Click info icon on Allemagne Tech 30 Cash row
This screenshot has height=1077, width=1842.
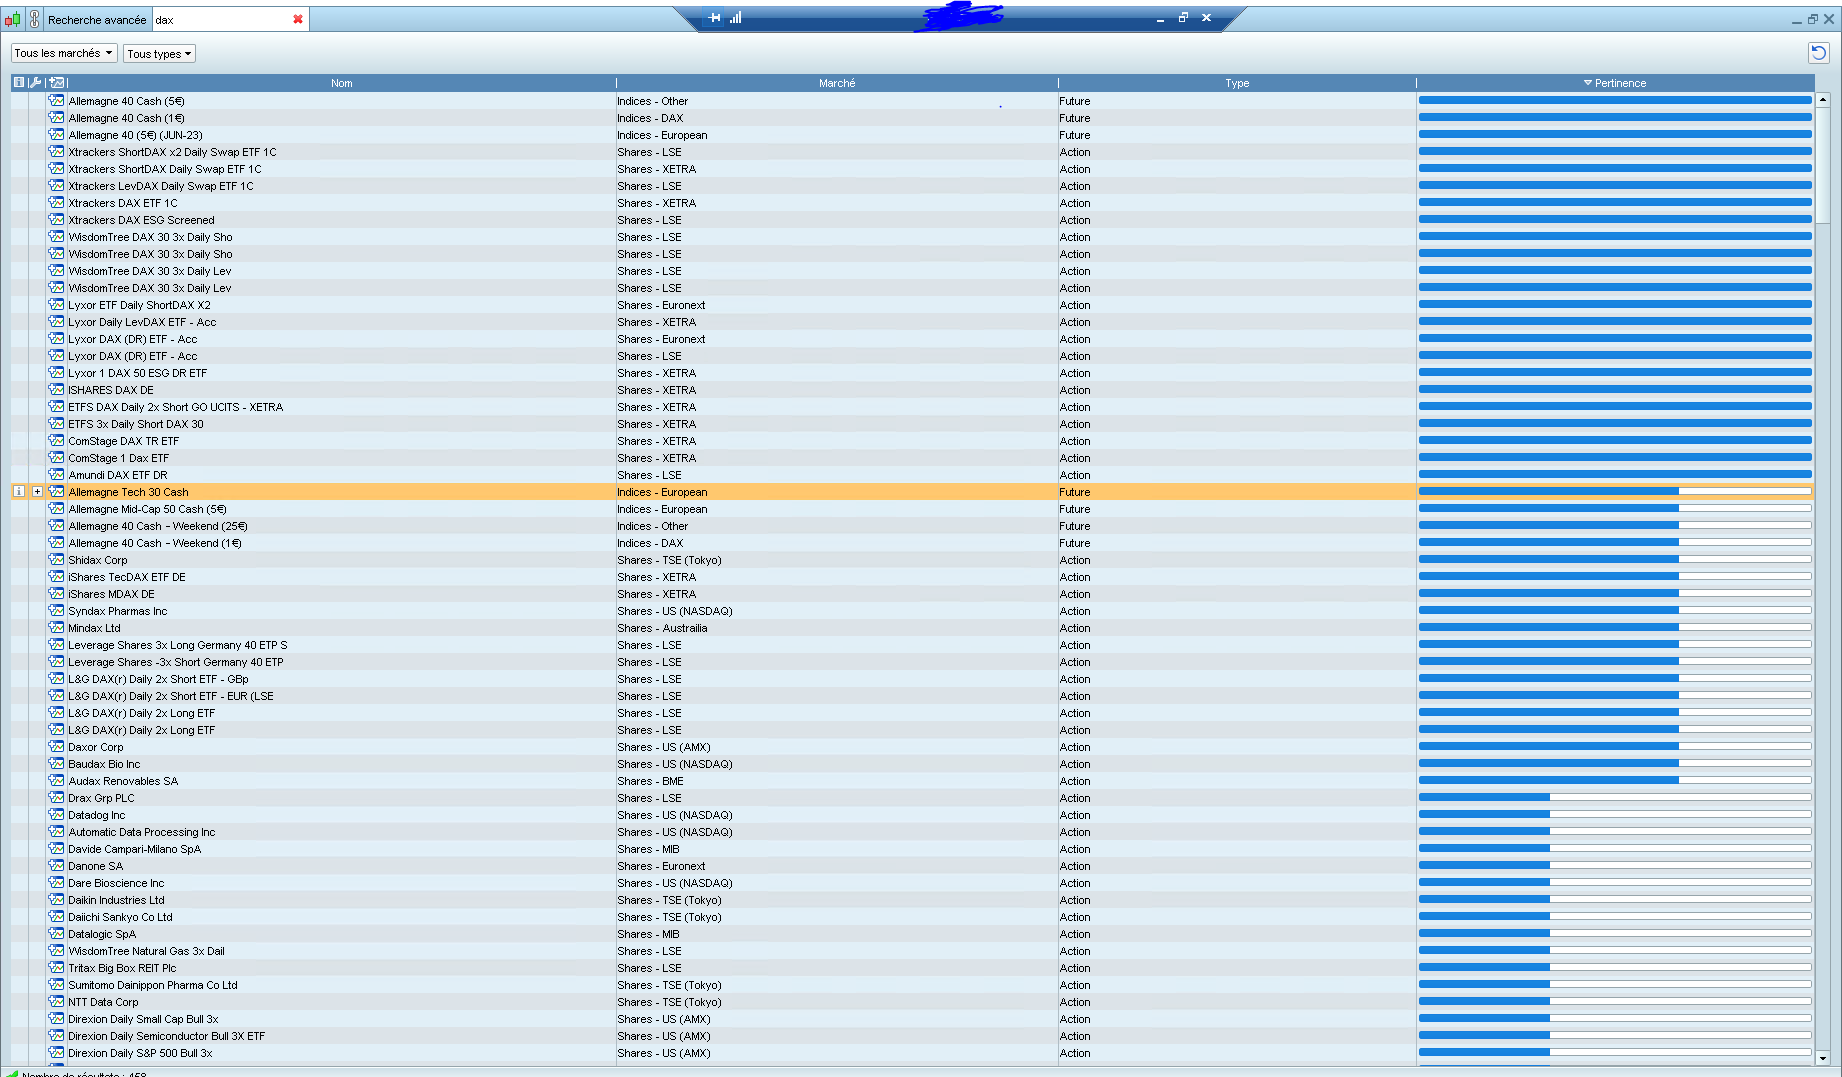19,492
